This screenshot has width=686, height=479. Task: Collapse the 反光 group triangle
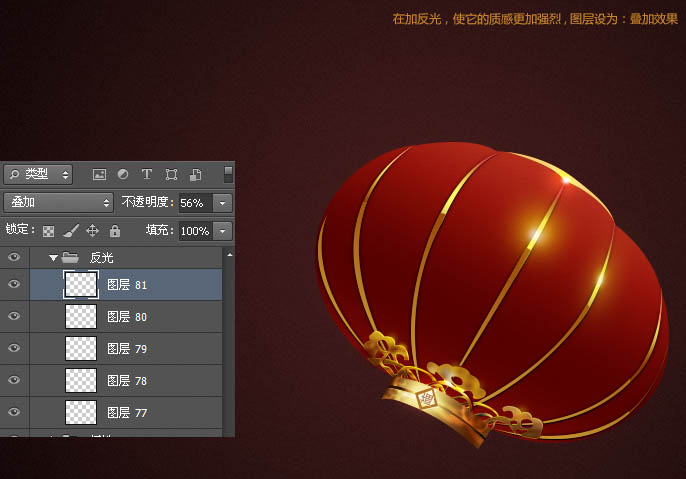(53, 258)
